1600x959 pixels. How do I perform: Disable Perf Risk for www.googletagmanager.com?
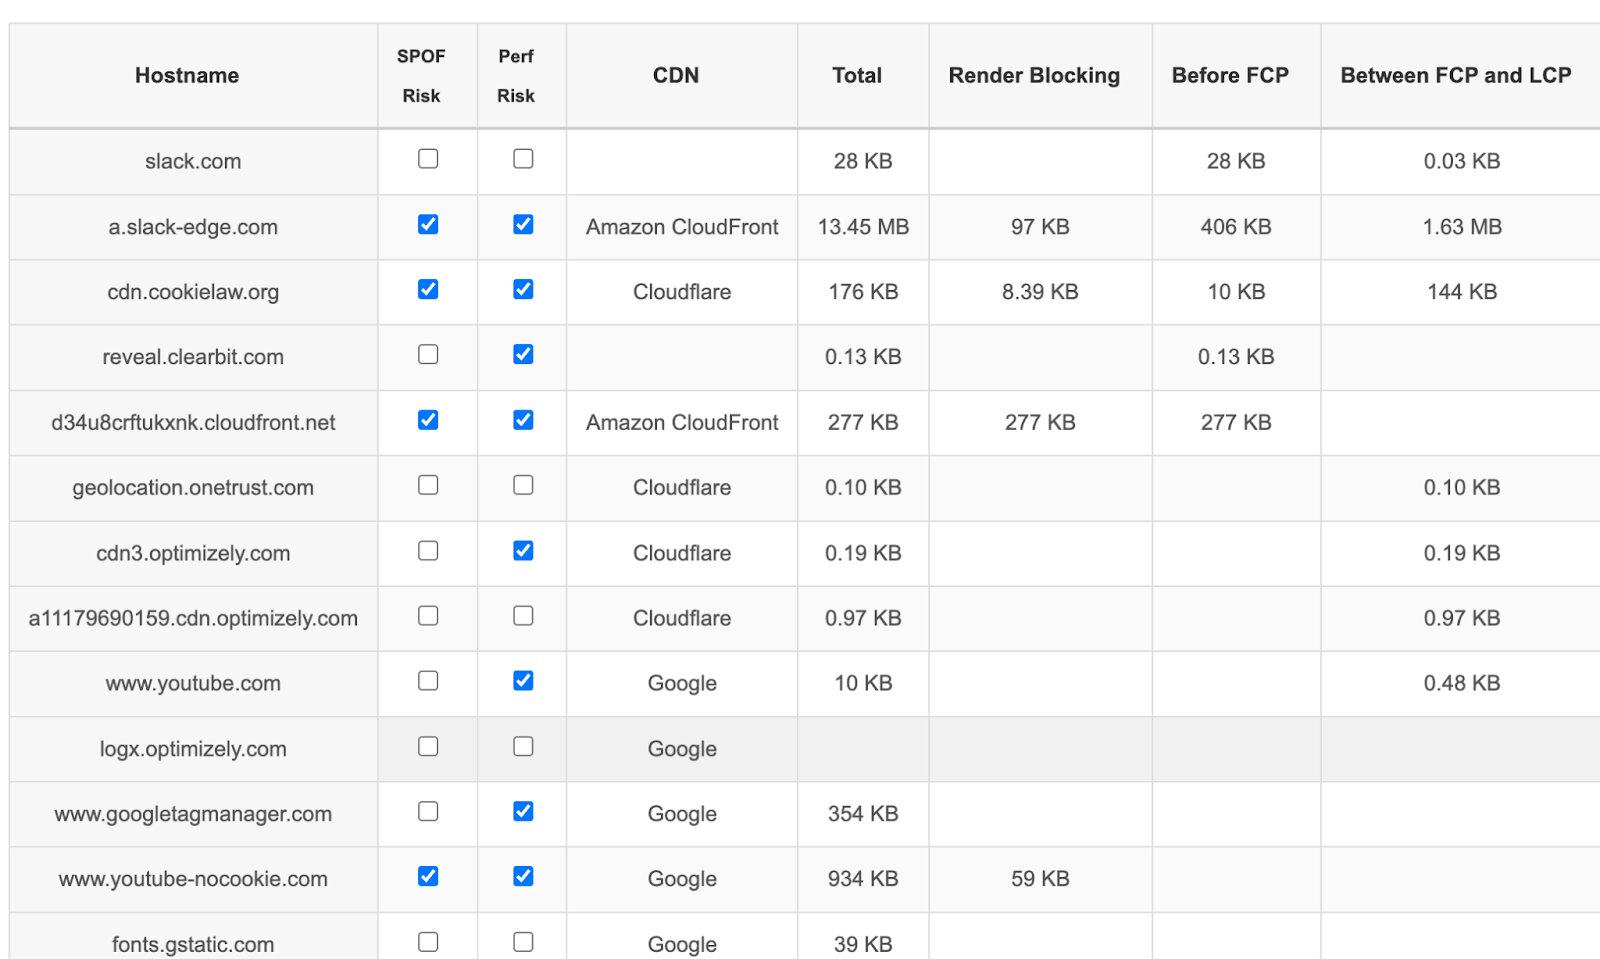tap(522, 812)
